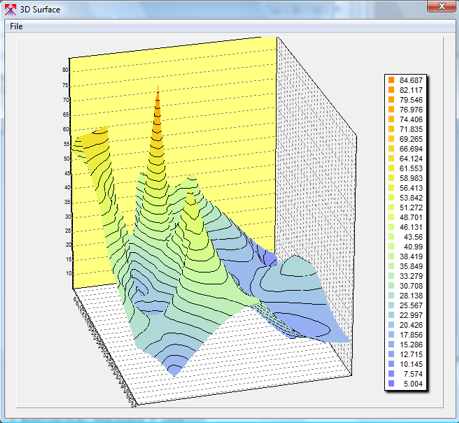This screenshot has height=423, width=459.
Task: Select legend value 25.567
Action: [x=411, y=305]
